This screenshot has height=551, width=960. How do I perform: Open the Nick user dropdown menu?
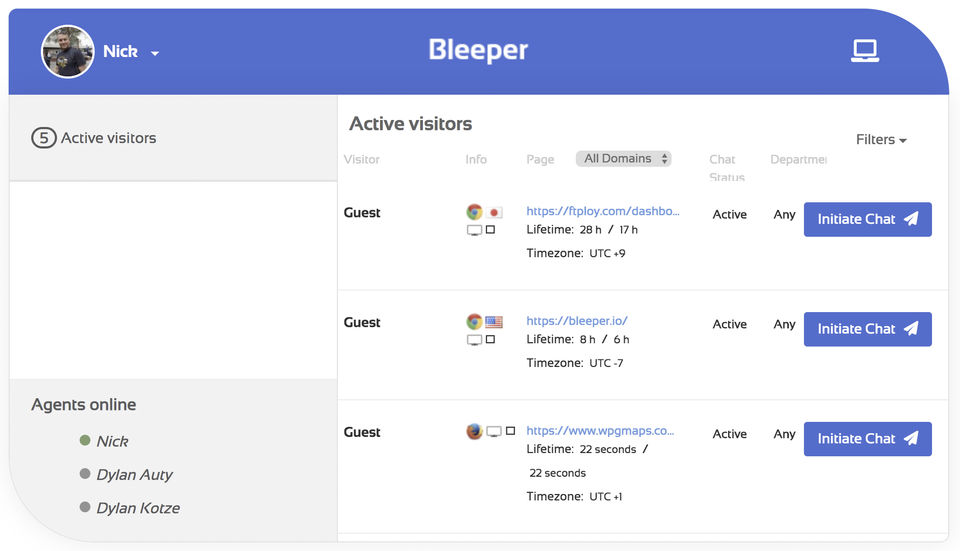pyautogui.click(x=155, y=53)
